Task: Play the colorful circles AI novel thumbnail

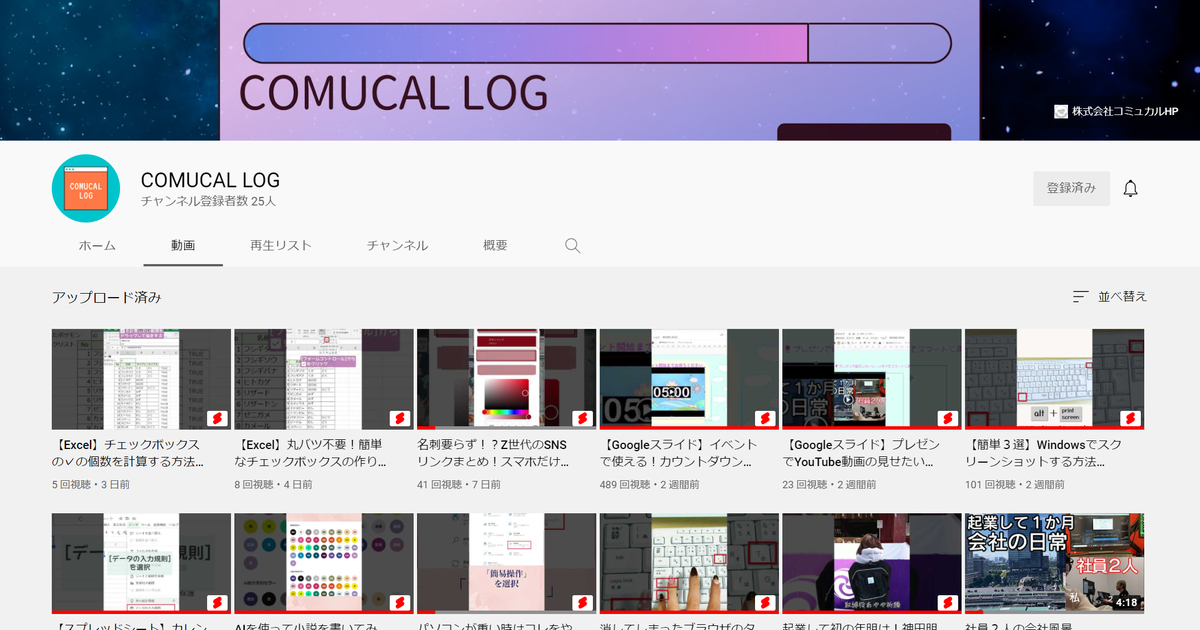Action: click(x=324, y=564)
